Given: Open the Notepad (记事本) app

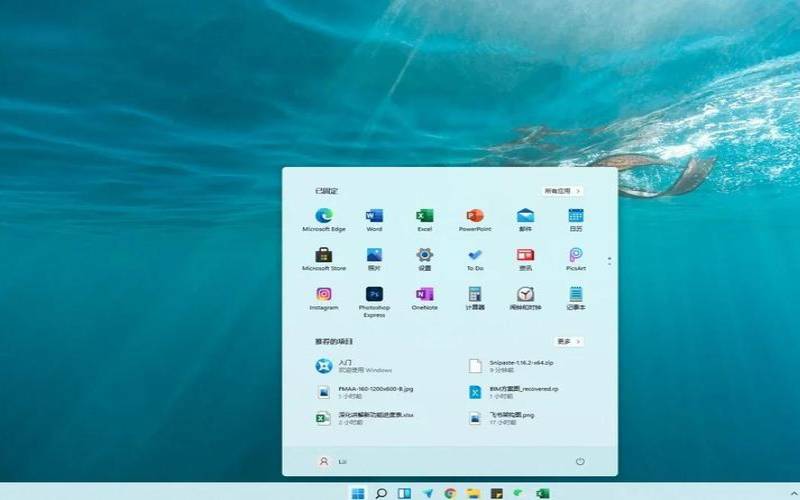Looking at the screenshot, I should click(576, 298).
